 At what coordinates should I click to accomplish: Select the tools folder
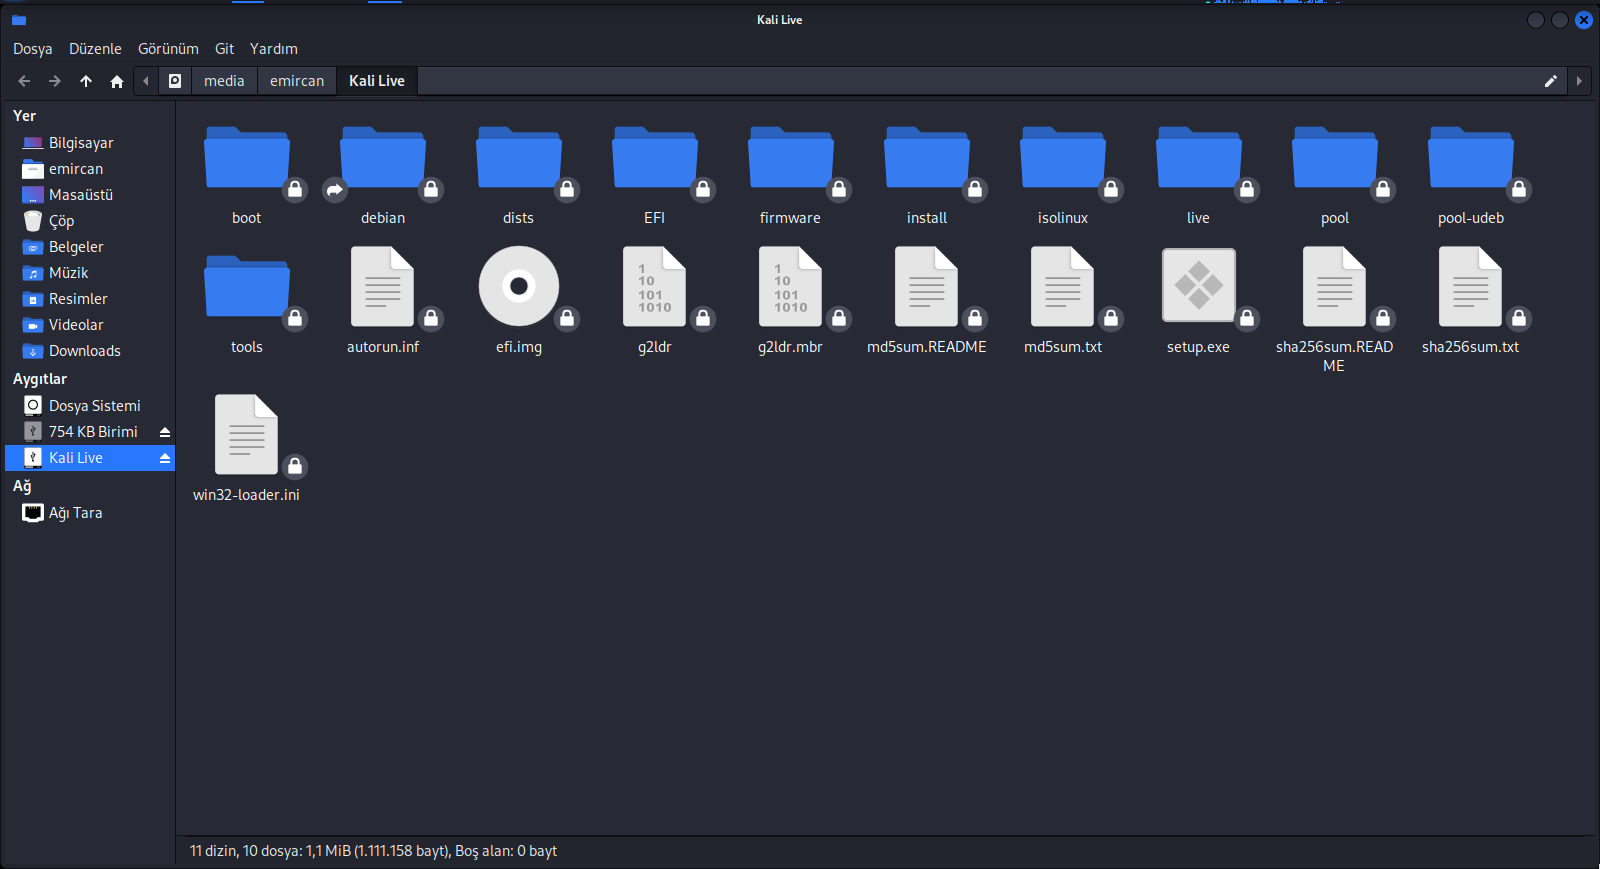(x=247, y=288)
